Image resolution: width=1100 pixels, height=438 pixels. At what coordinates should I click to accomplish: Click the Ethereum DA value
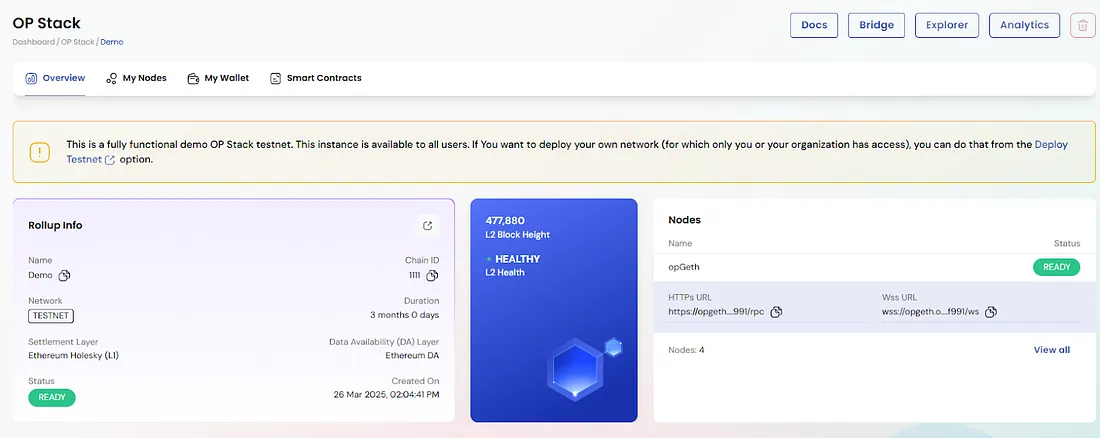[x=412, y=355]
